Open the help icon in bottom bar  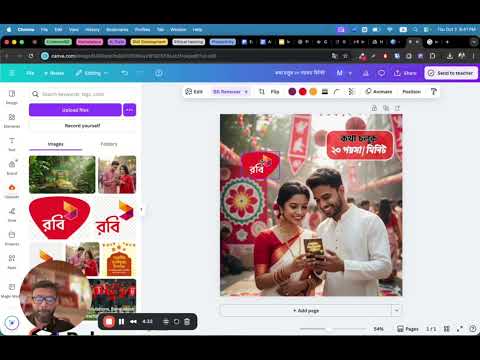(472, 329)
